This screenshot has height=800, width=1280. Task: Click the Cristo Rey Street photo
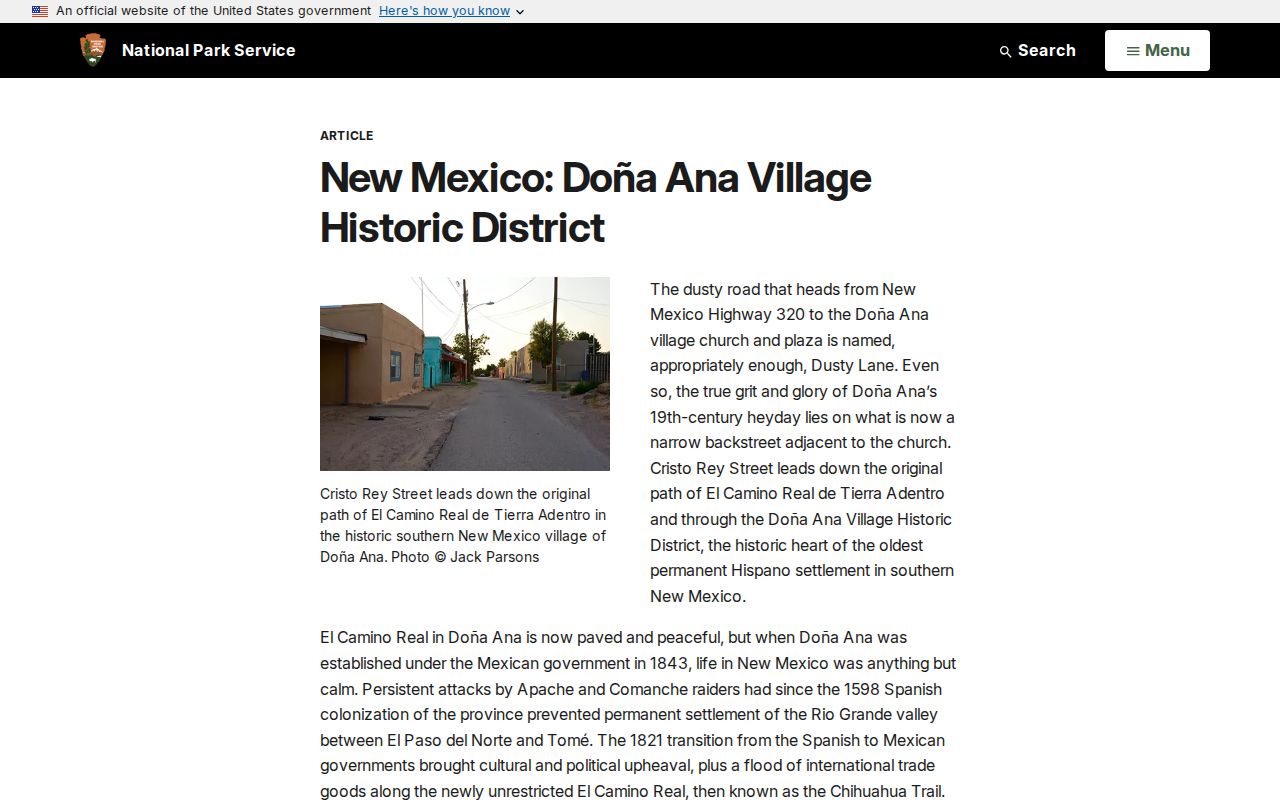pyautogui.click(x=465, y=374)
